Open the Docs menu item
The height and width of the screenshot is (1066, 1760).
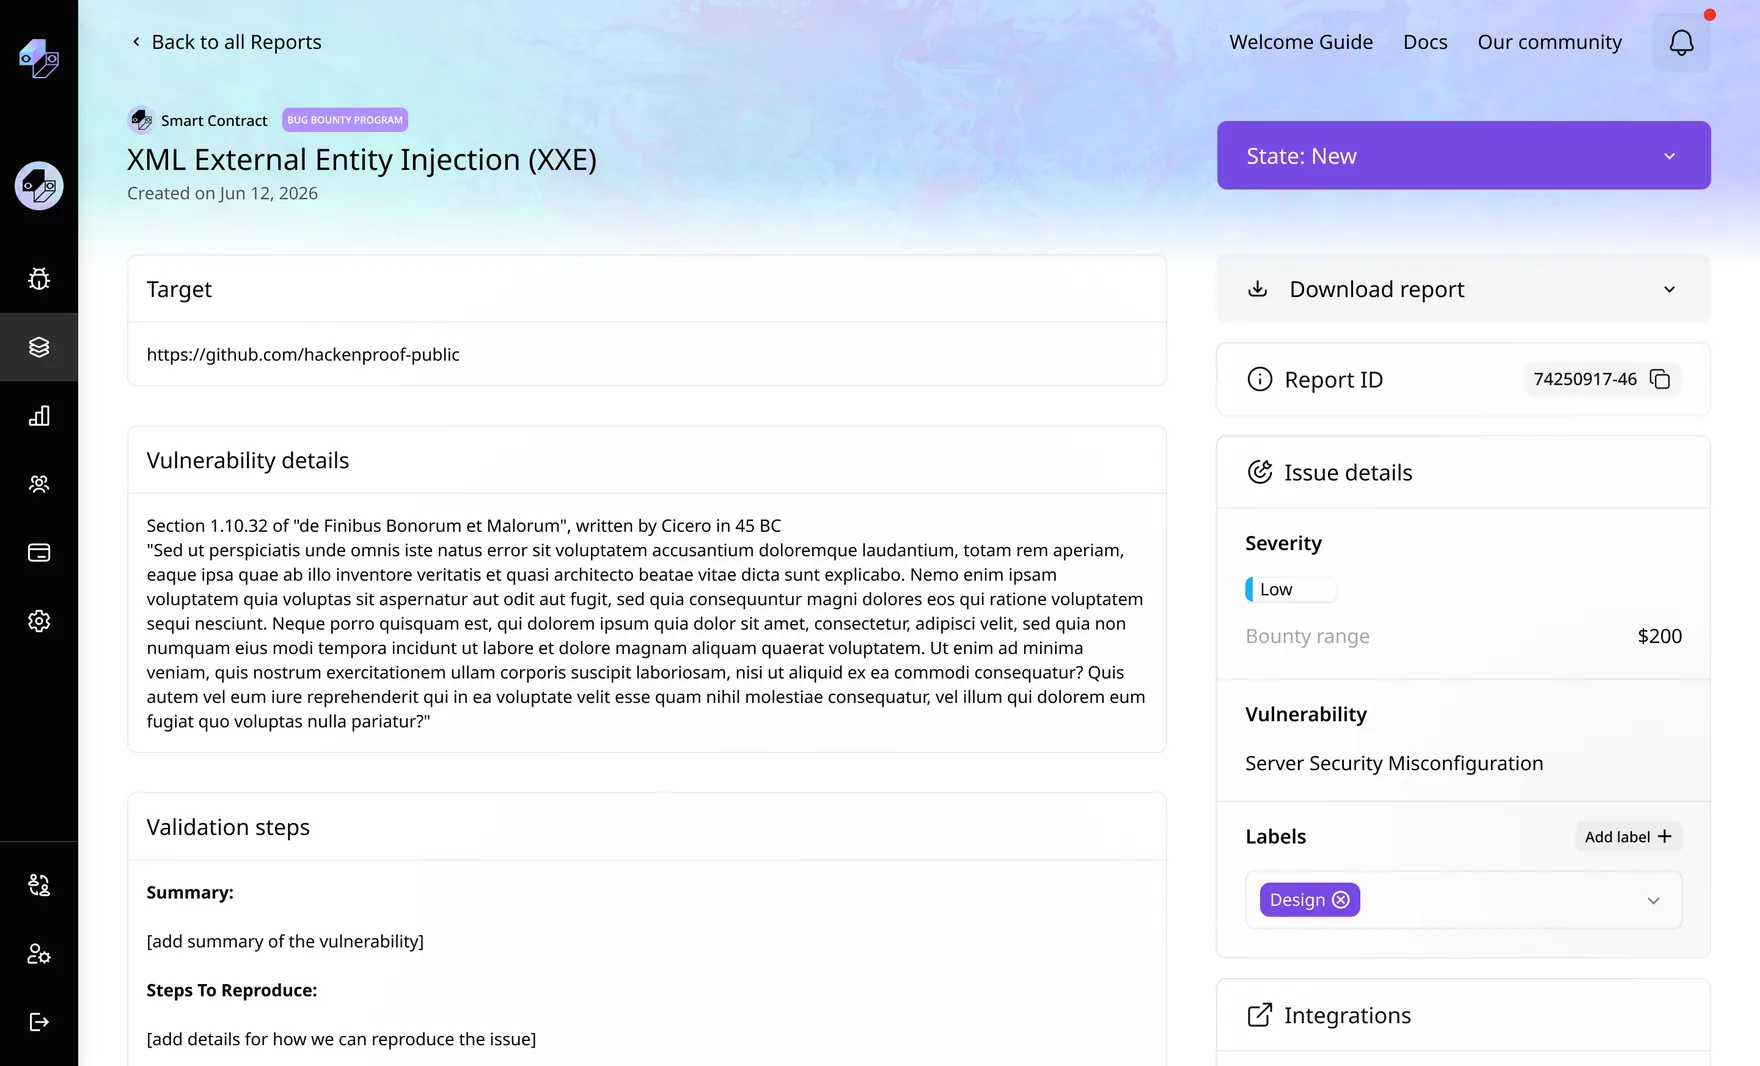coord(1425,42)
